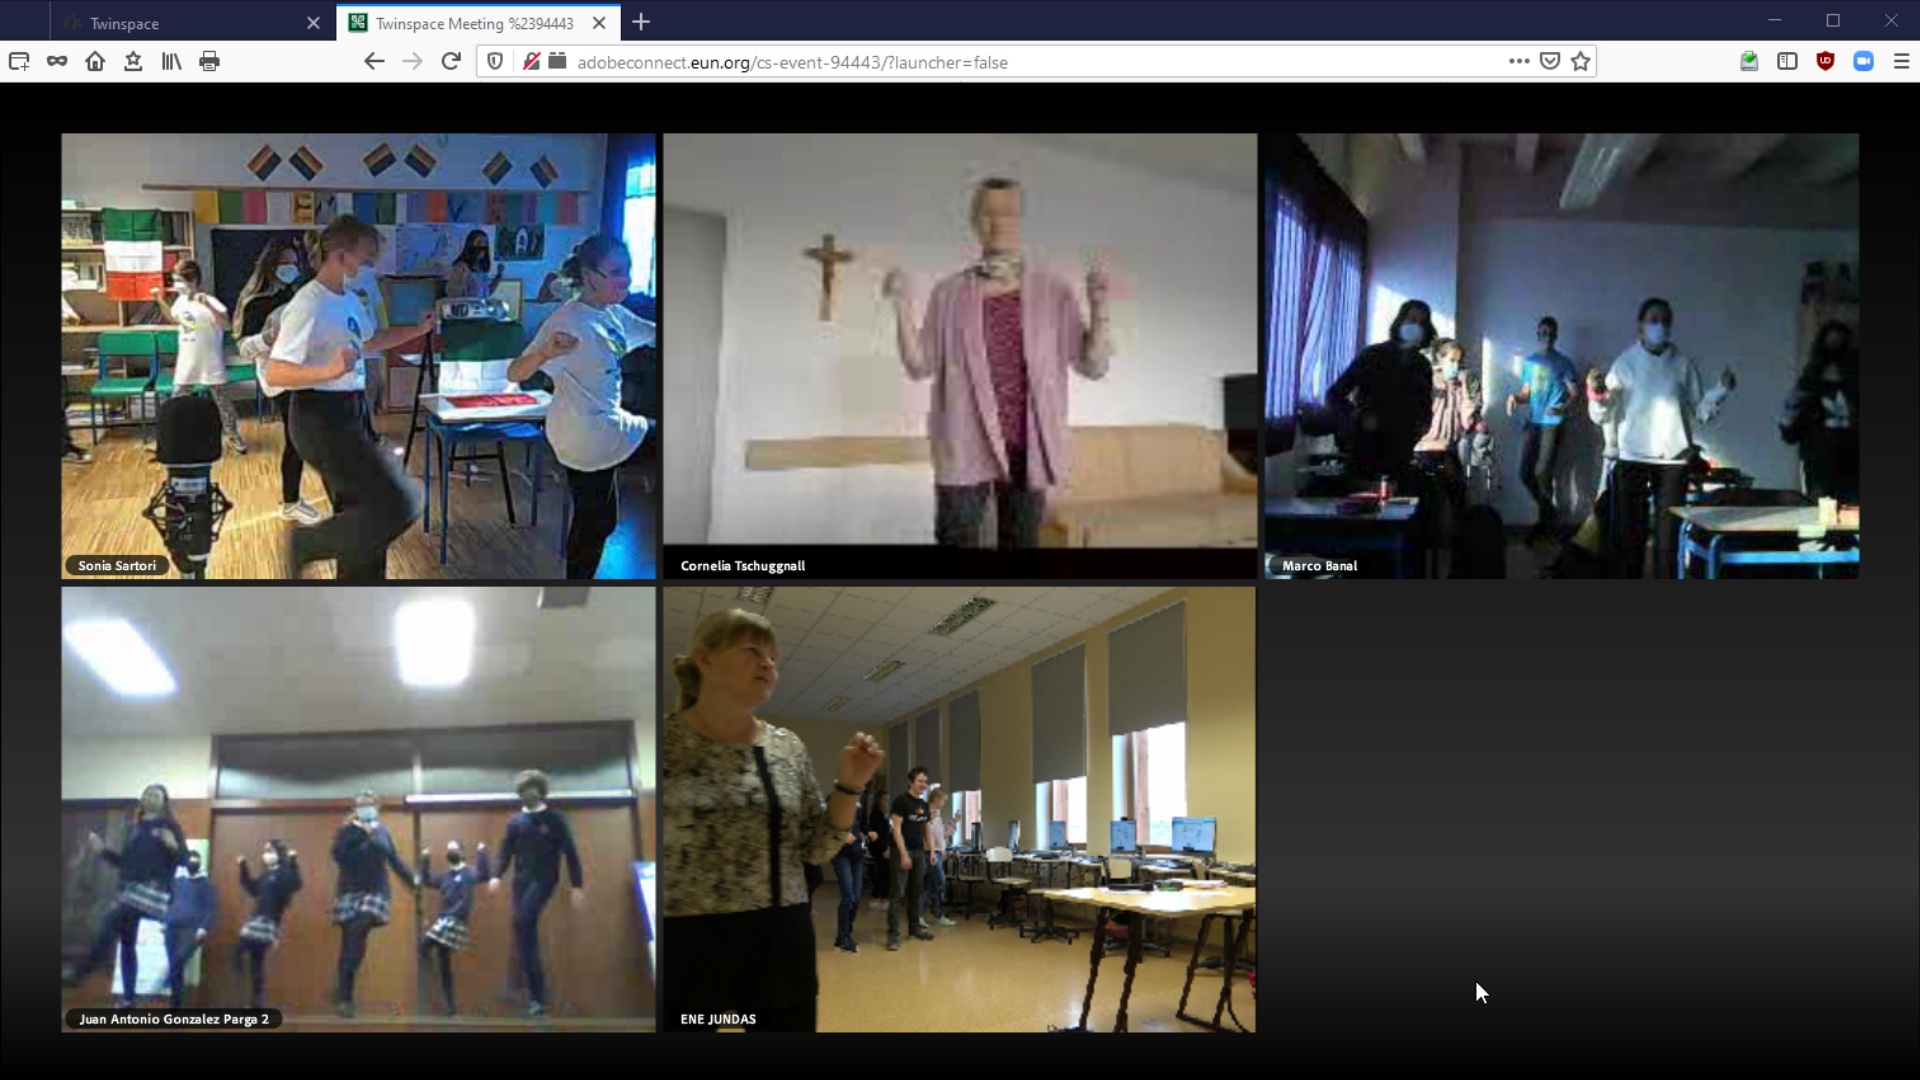This screenshot has height=1080, width=1920.
Task: Open the downloads extension icon
Action: click(1749, 62)
